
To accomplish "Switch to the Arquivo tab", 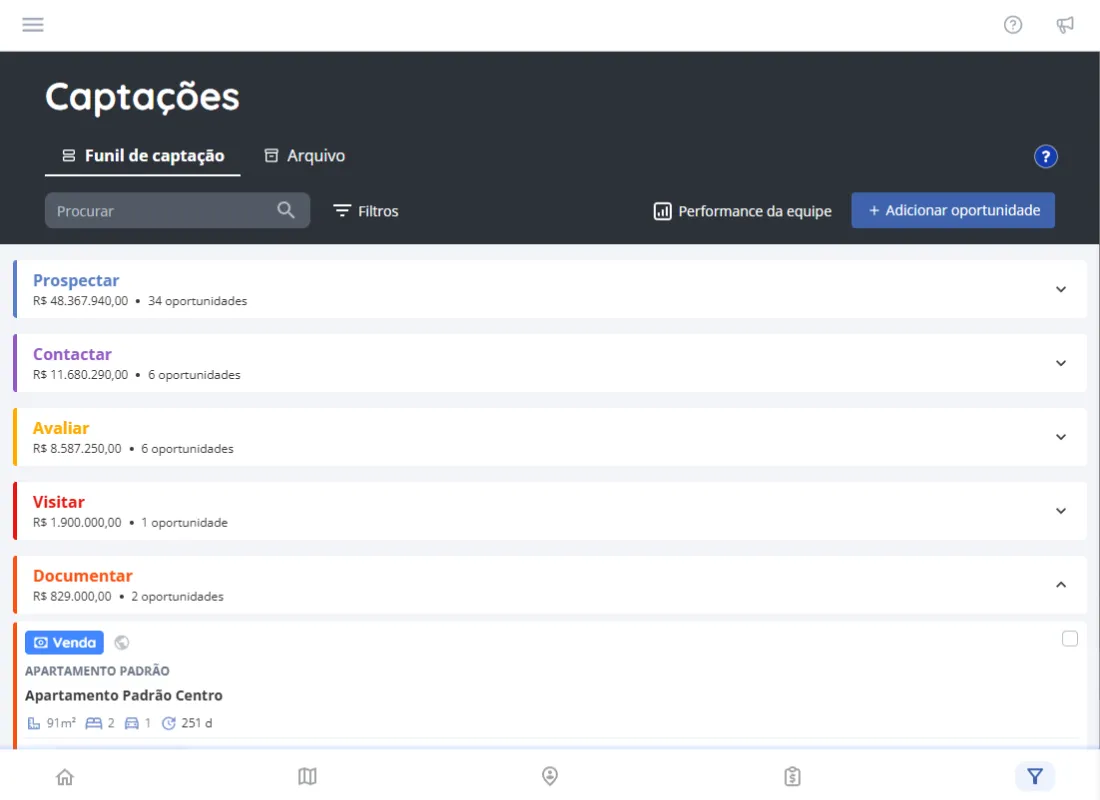I will (x=304, y=156).
